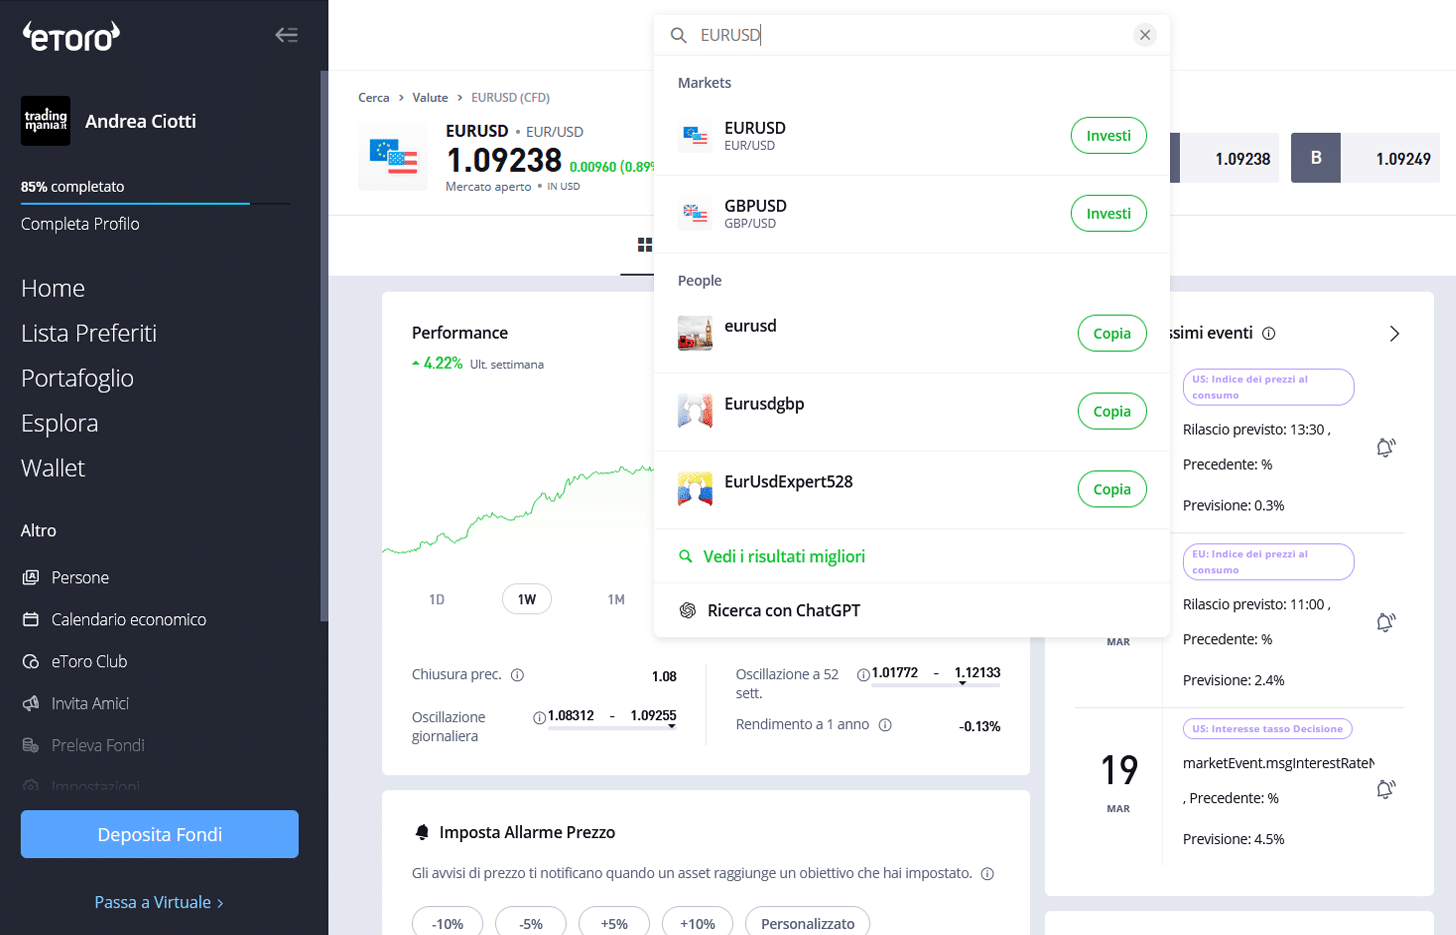Click info icon next to Oscillazione a 52 sett.
The width and height of the screenshot is (1456, 935).
[863, 675]
